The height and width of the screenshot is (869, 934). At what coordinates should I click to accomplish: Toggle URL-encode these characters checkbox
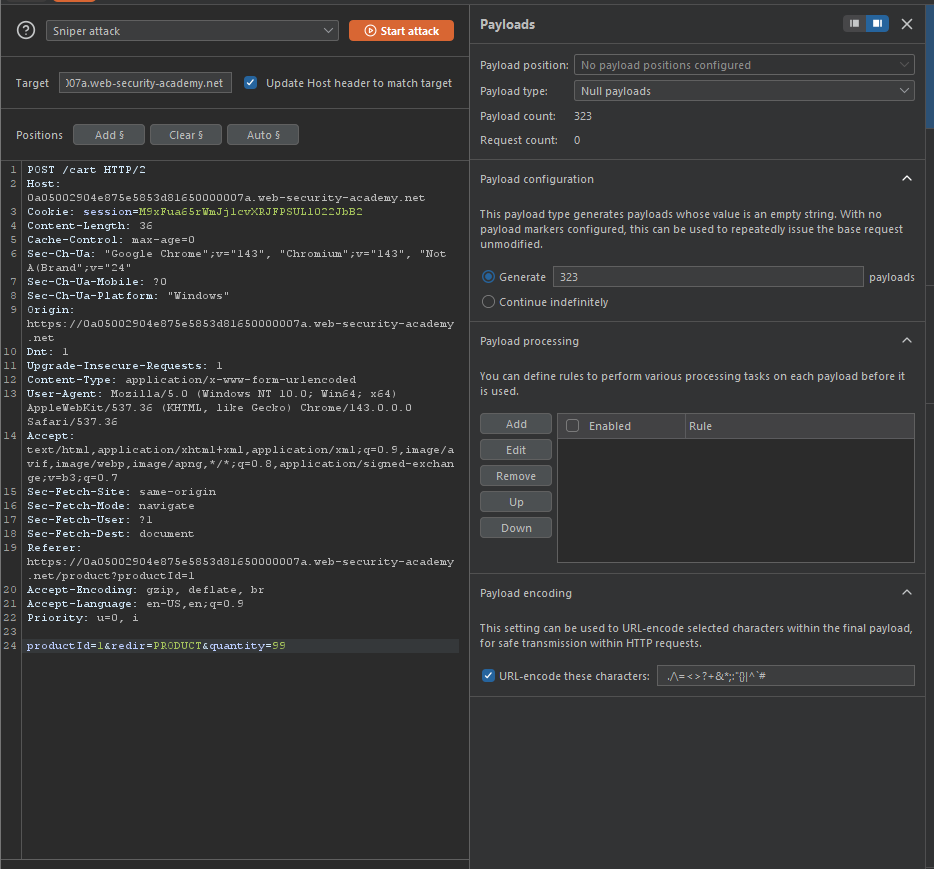pos(488,675)
